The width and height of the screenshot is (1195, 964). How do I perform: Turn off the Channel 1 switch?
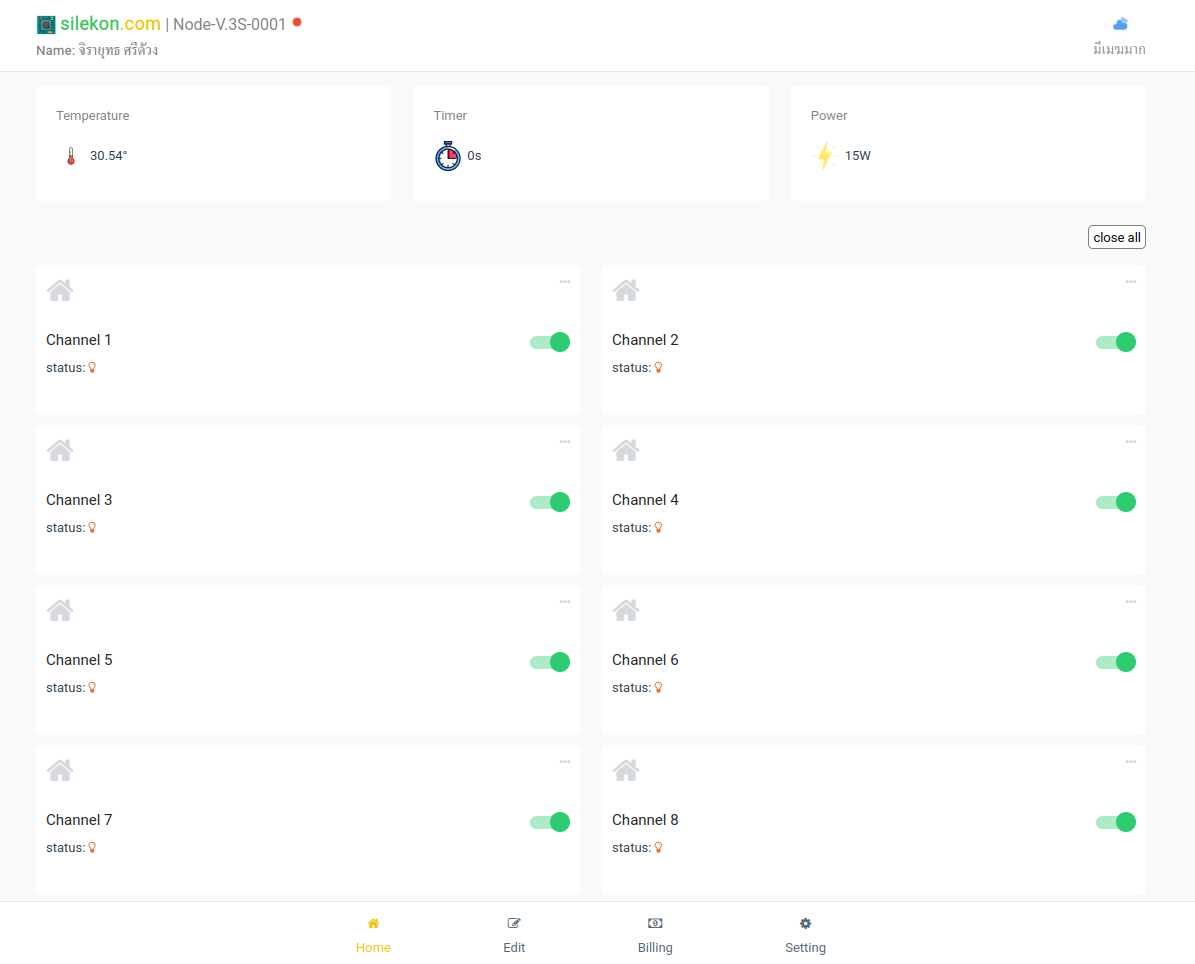(x=550, y=342)
